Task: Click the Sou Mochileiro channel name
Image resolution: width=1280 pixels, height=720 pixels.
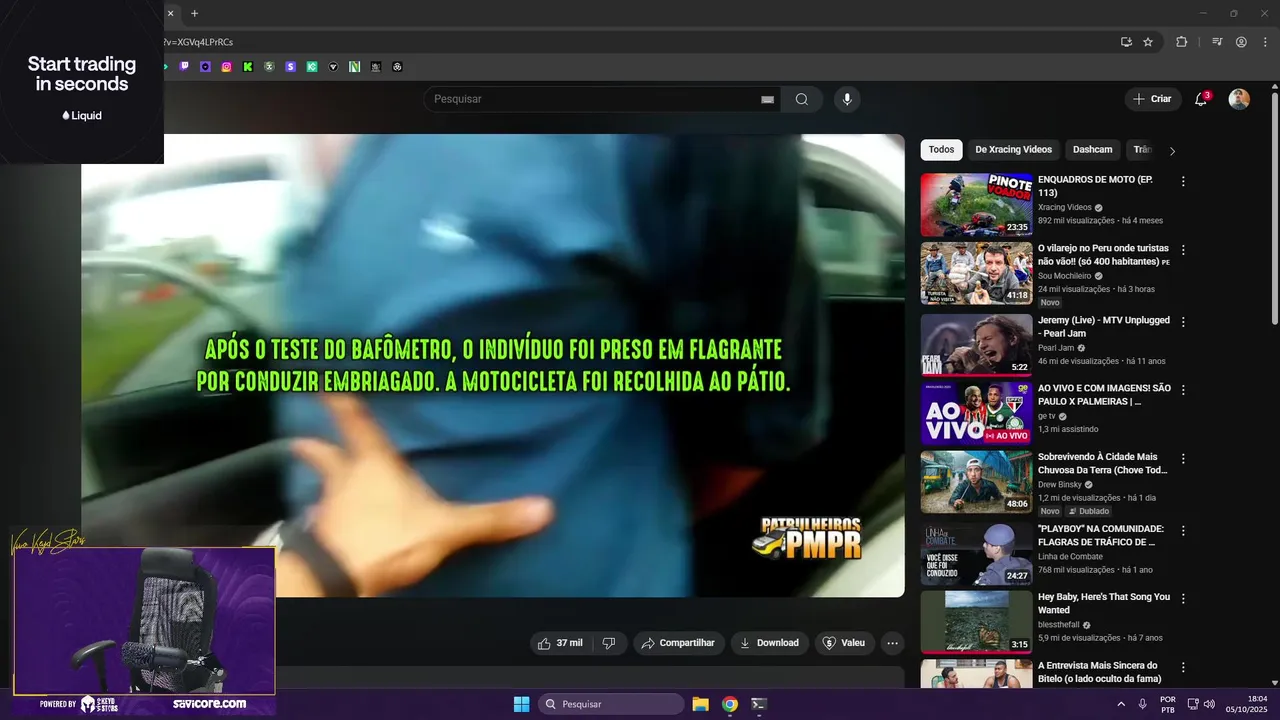Action: [x=1064, y=275]
